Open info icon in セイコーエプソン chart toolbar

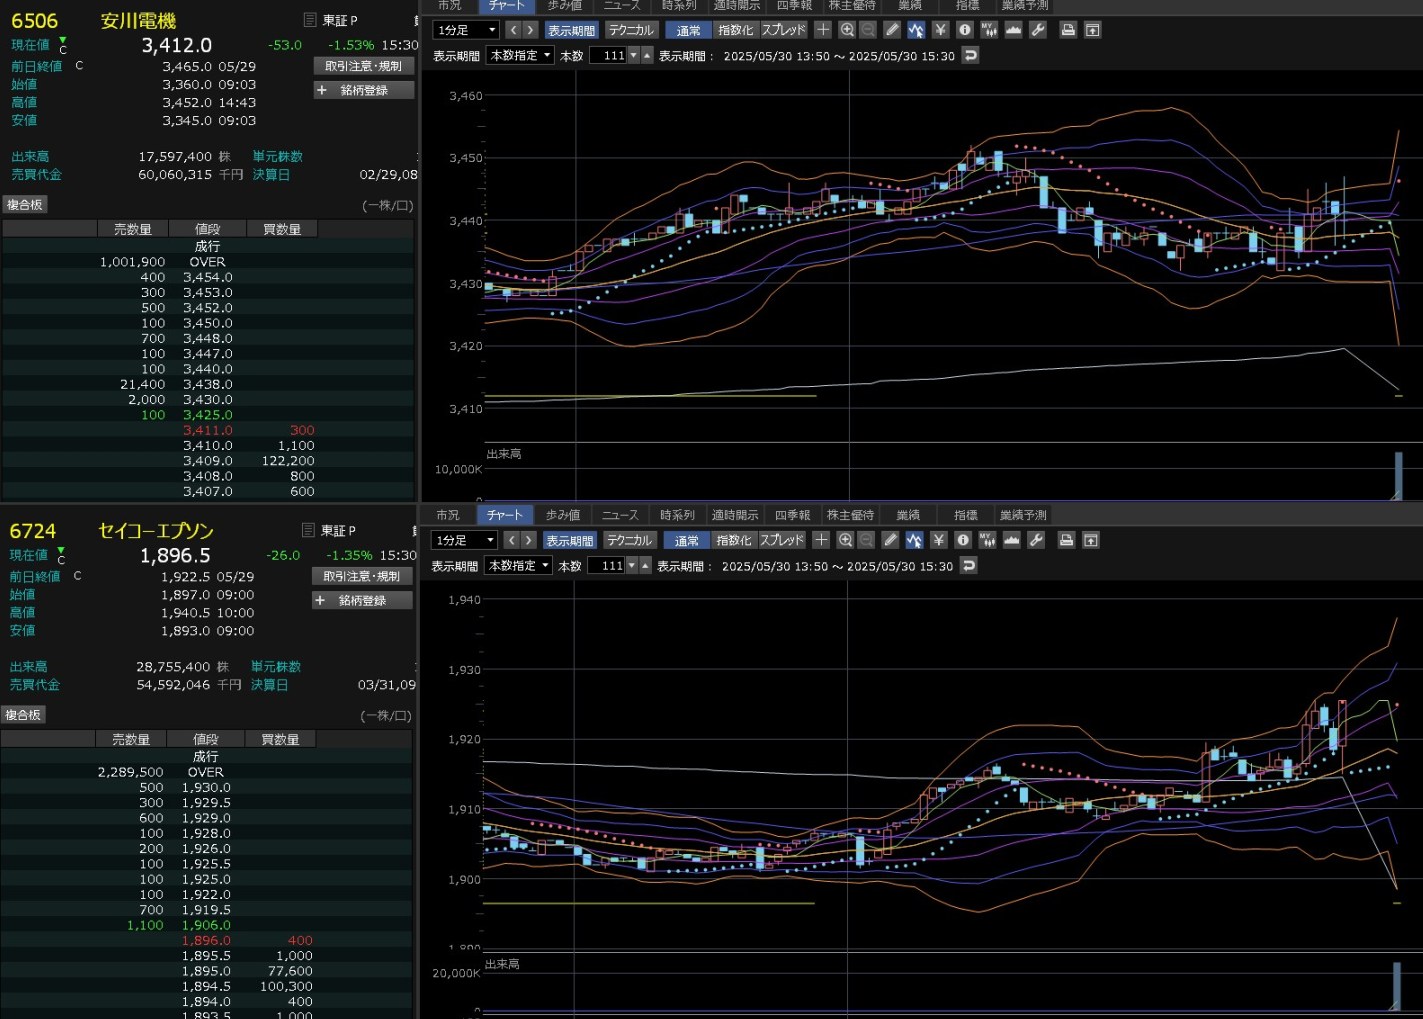point(963,540)
